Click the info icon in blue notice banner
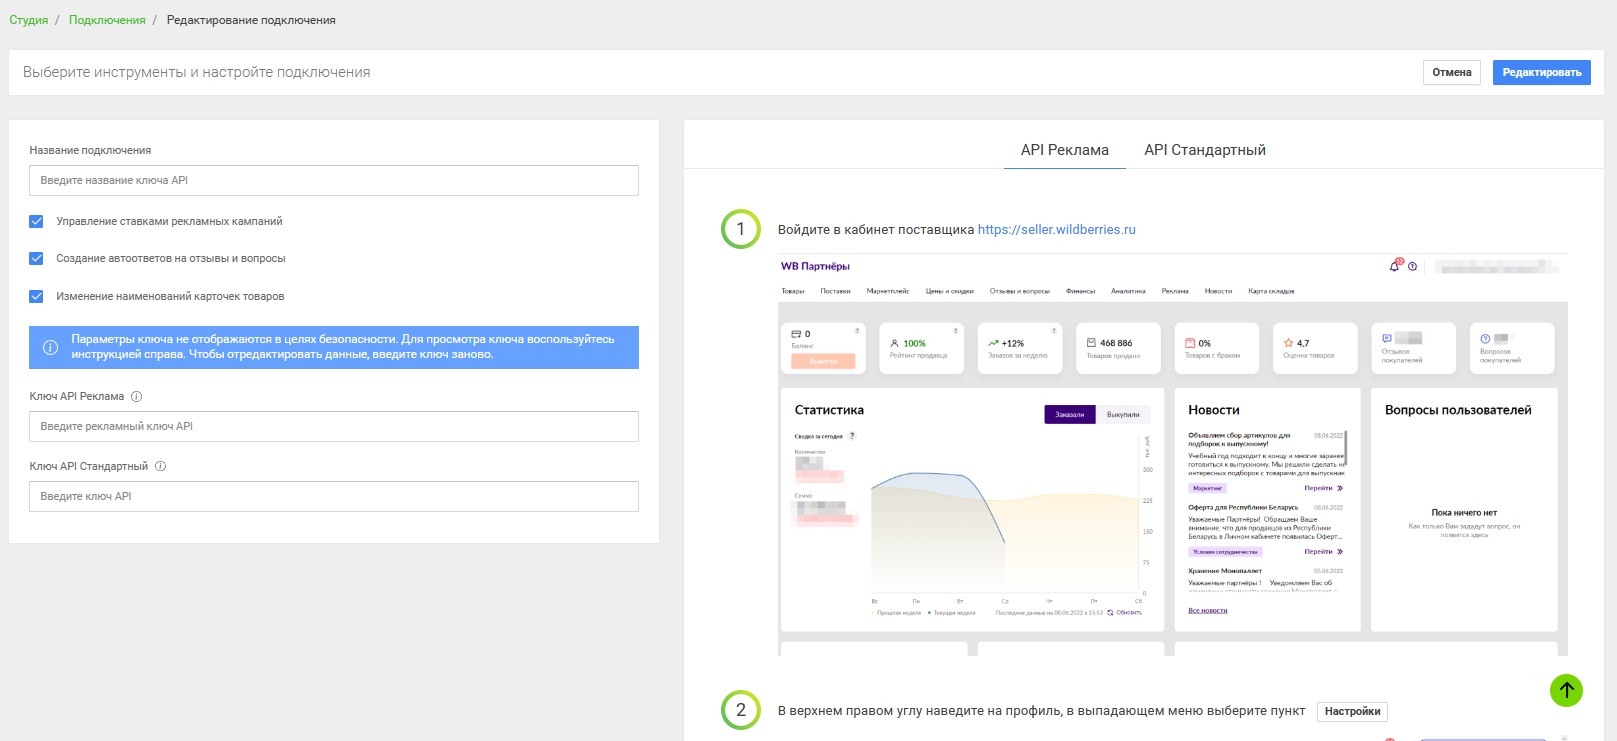Image resolution: width=1617 pixels, height=741 pixels. click(x=50, y=348)
